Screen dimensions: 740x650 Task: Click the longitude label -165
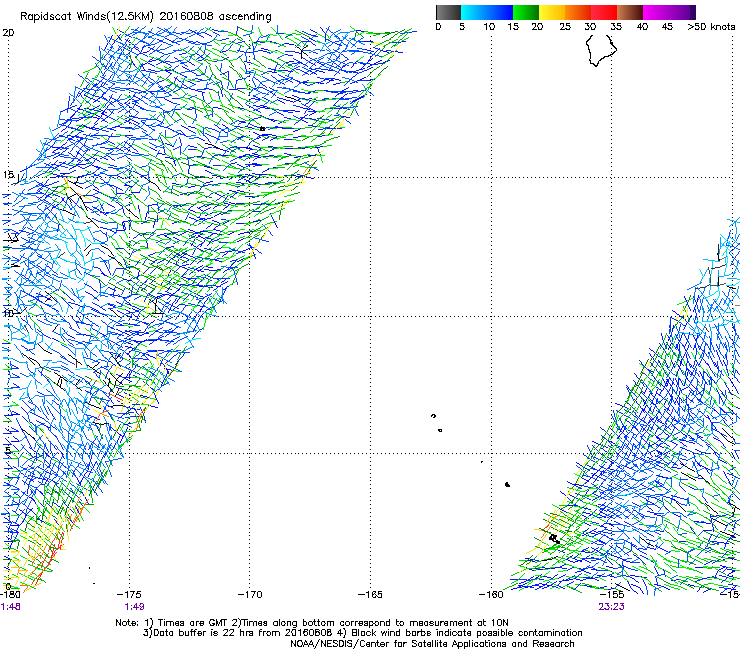point(370,595)
